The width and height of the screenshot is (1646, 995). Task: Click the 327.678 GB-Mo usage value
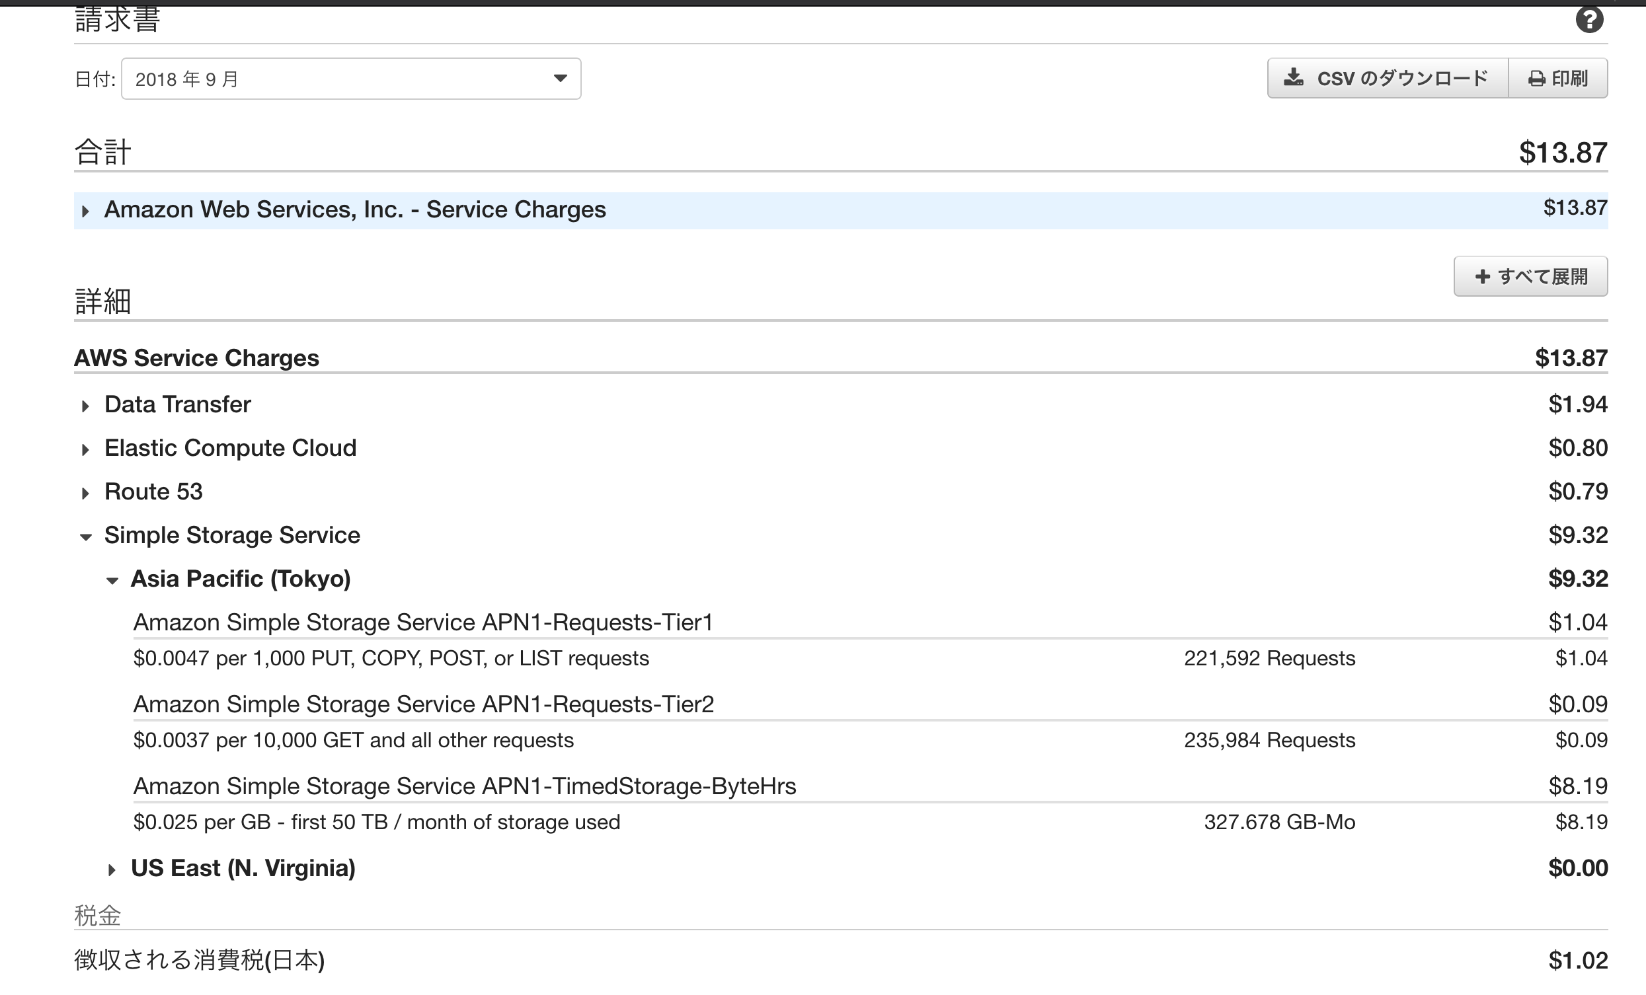(1280, 822)
